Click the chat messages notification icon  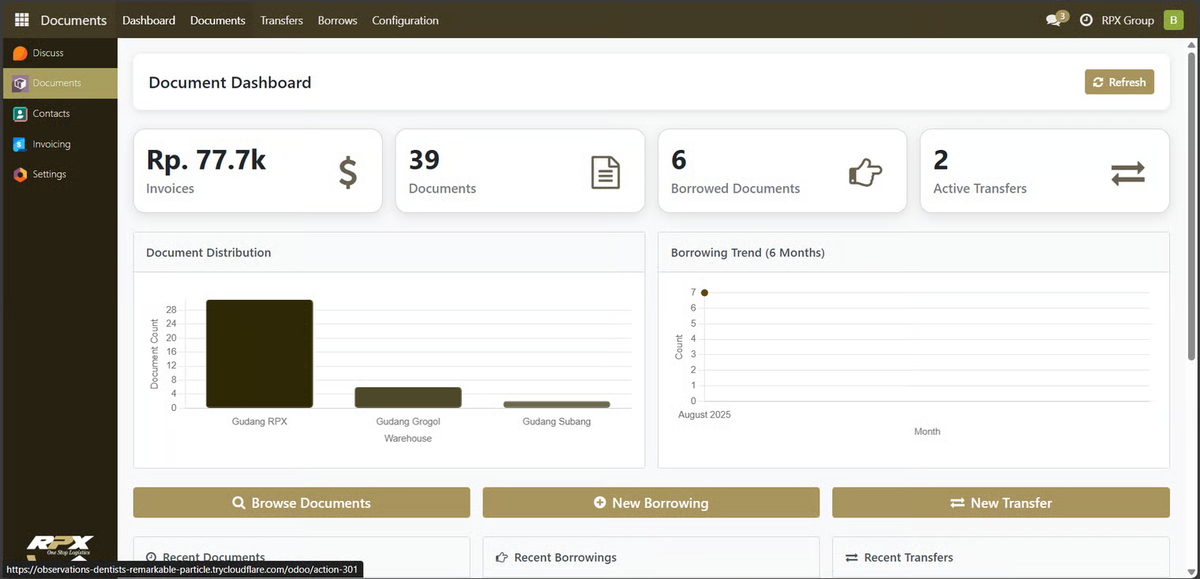pos(1053,20)
